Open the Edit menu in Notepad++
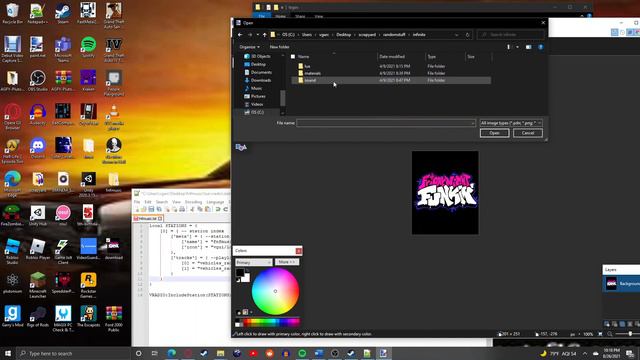 coord(148,202)
